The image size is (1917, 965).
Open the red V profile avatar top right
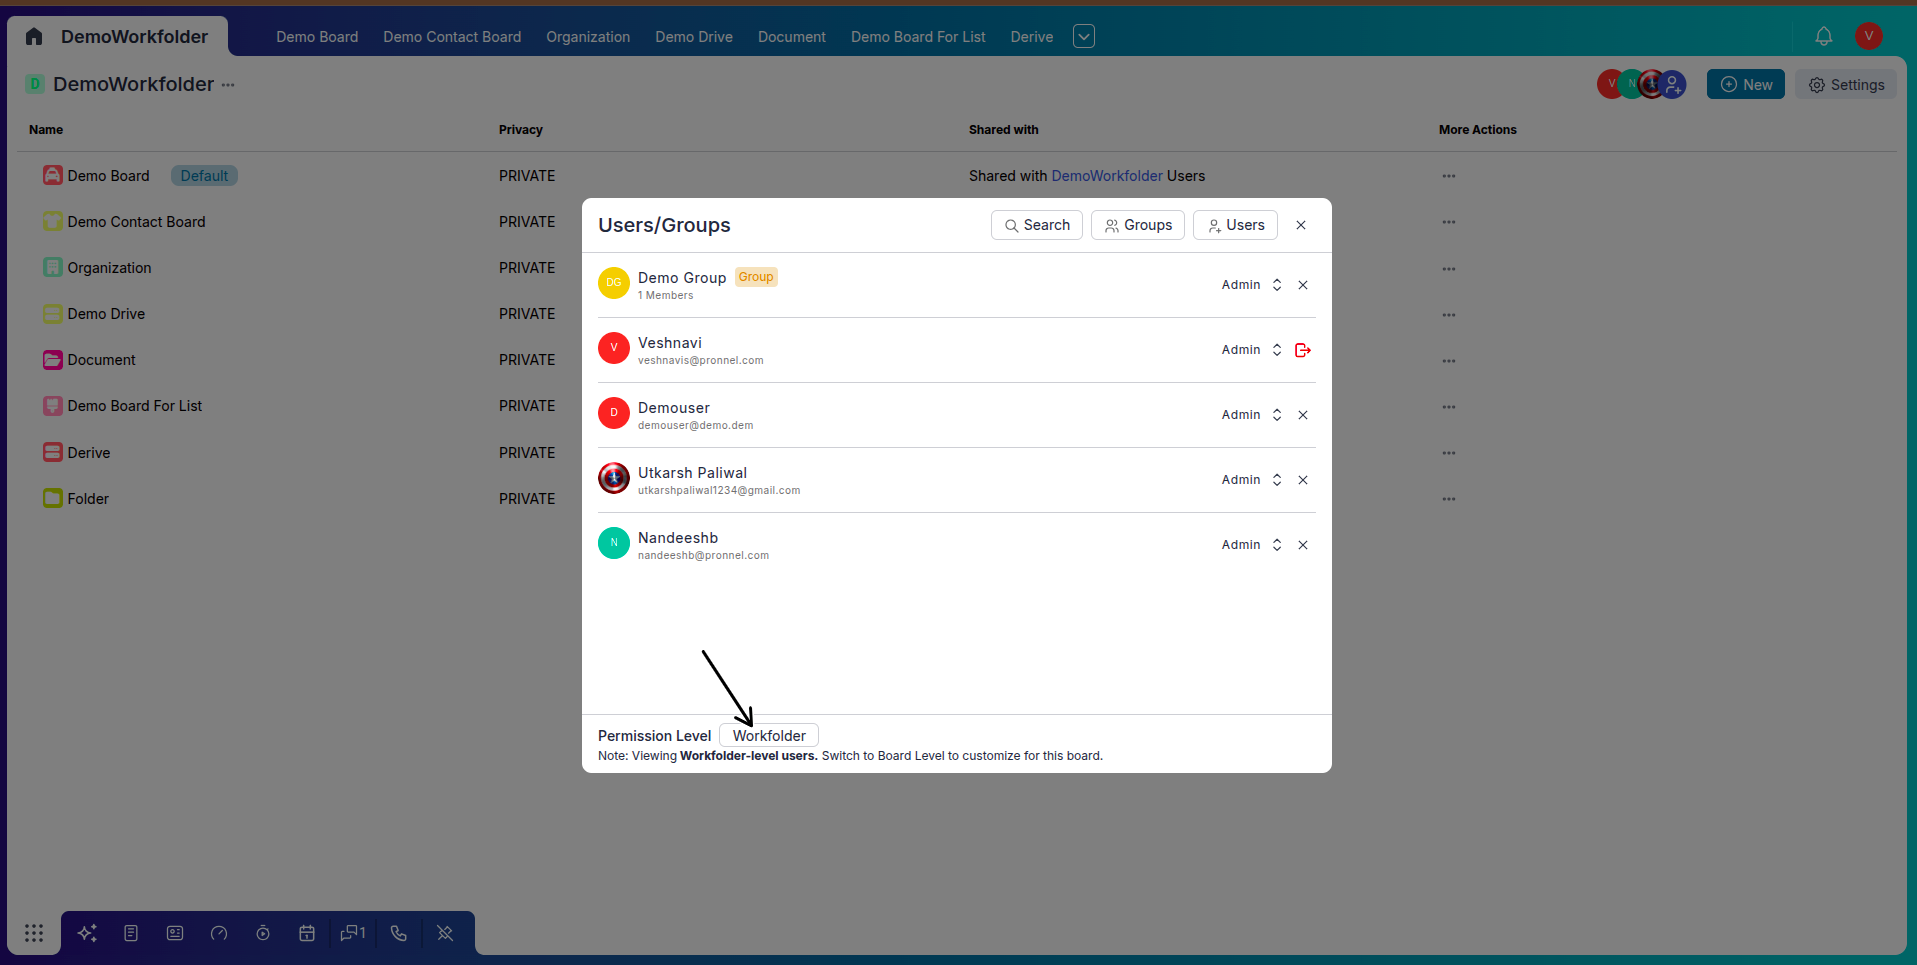pyautogui.click(x=1869, y=36)
